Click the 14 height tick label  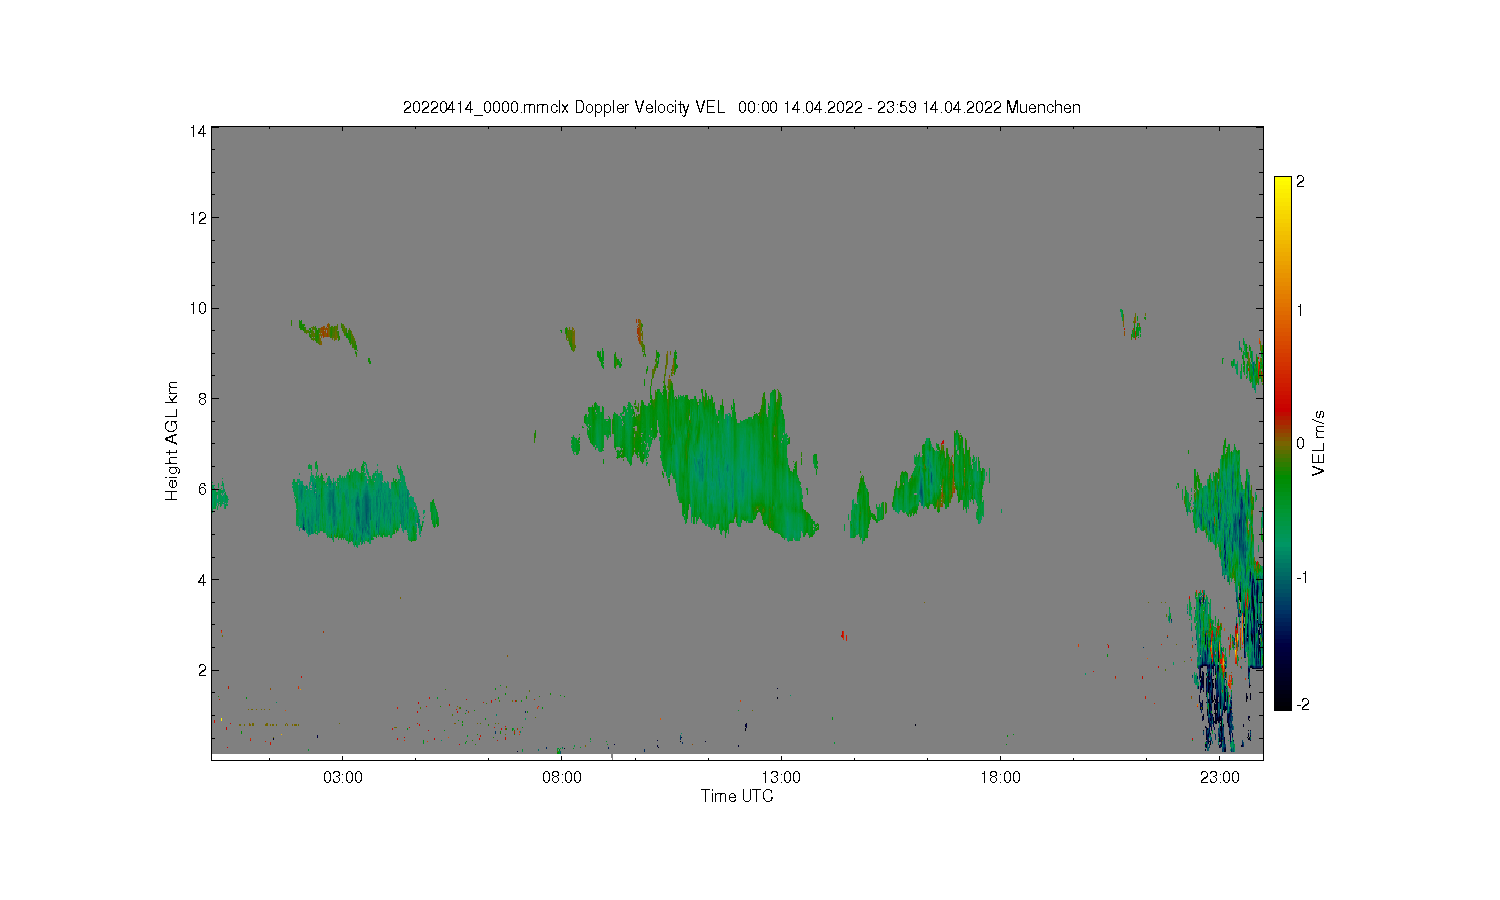tap(198, 131)
